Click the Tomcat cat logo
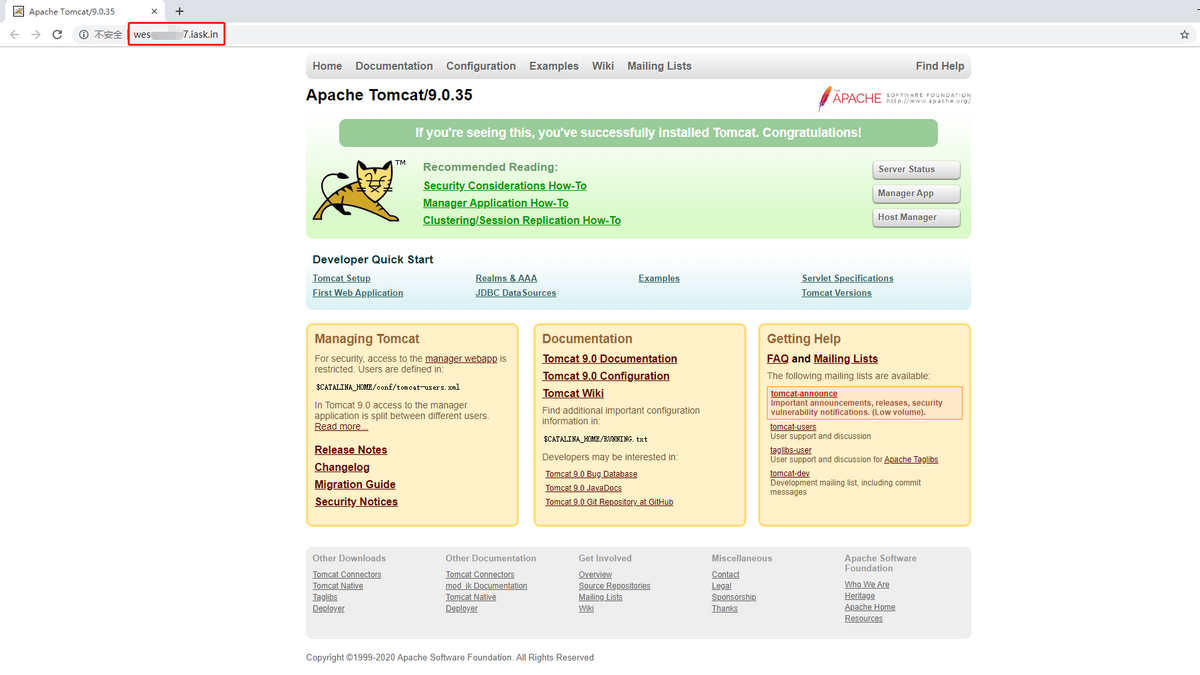Image resolution: width=1200 pixels, height=675 pixels. click(x=358, y=190)
